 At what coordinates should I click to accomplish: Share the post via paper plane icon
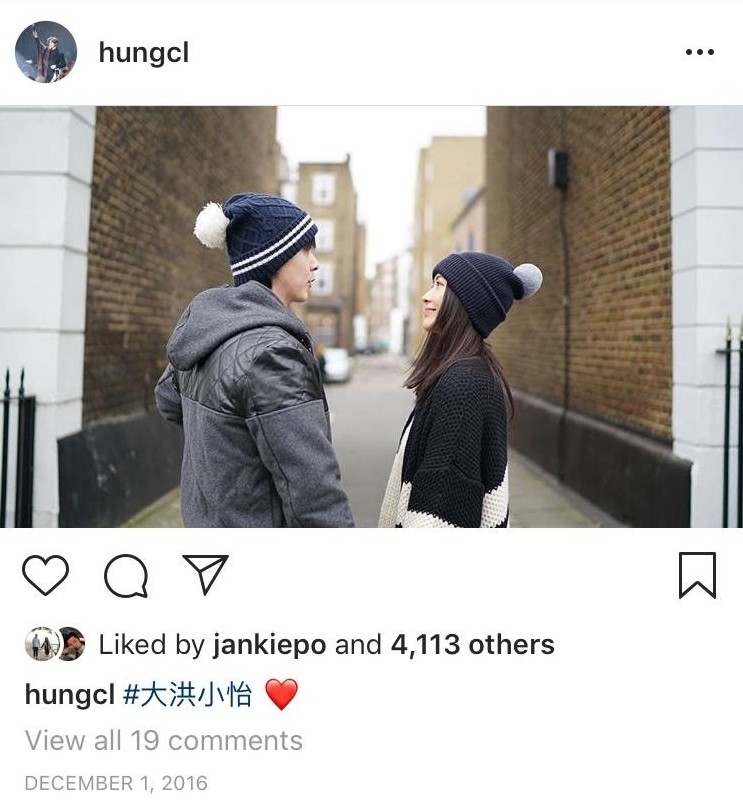[206, 574]
